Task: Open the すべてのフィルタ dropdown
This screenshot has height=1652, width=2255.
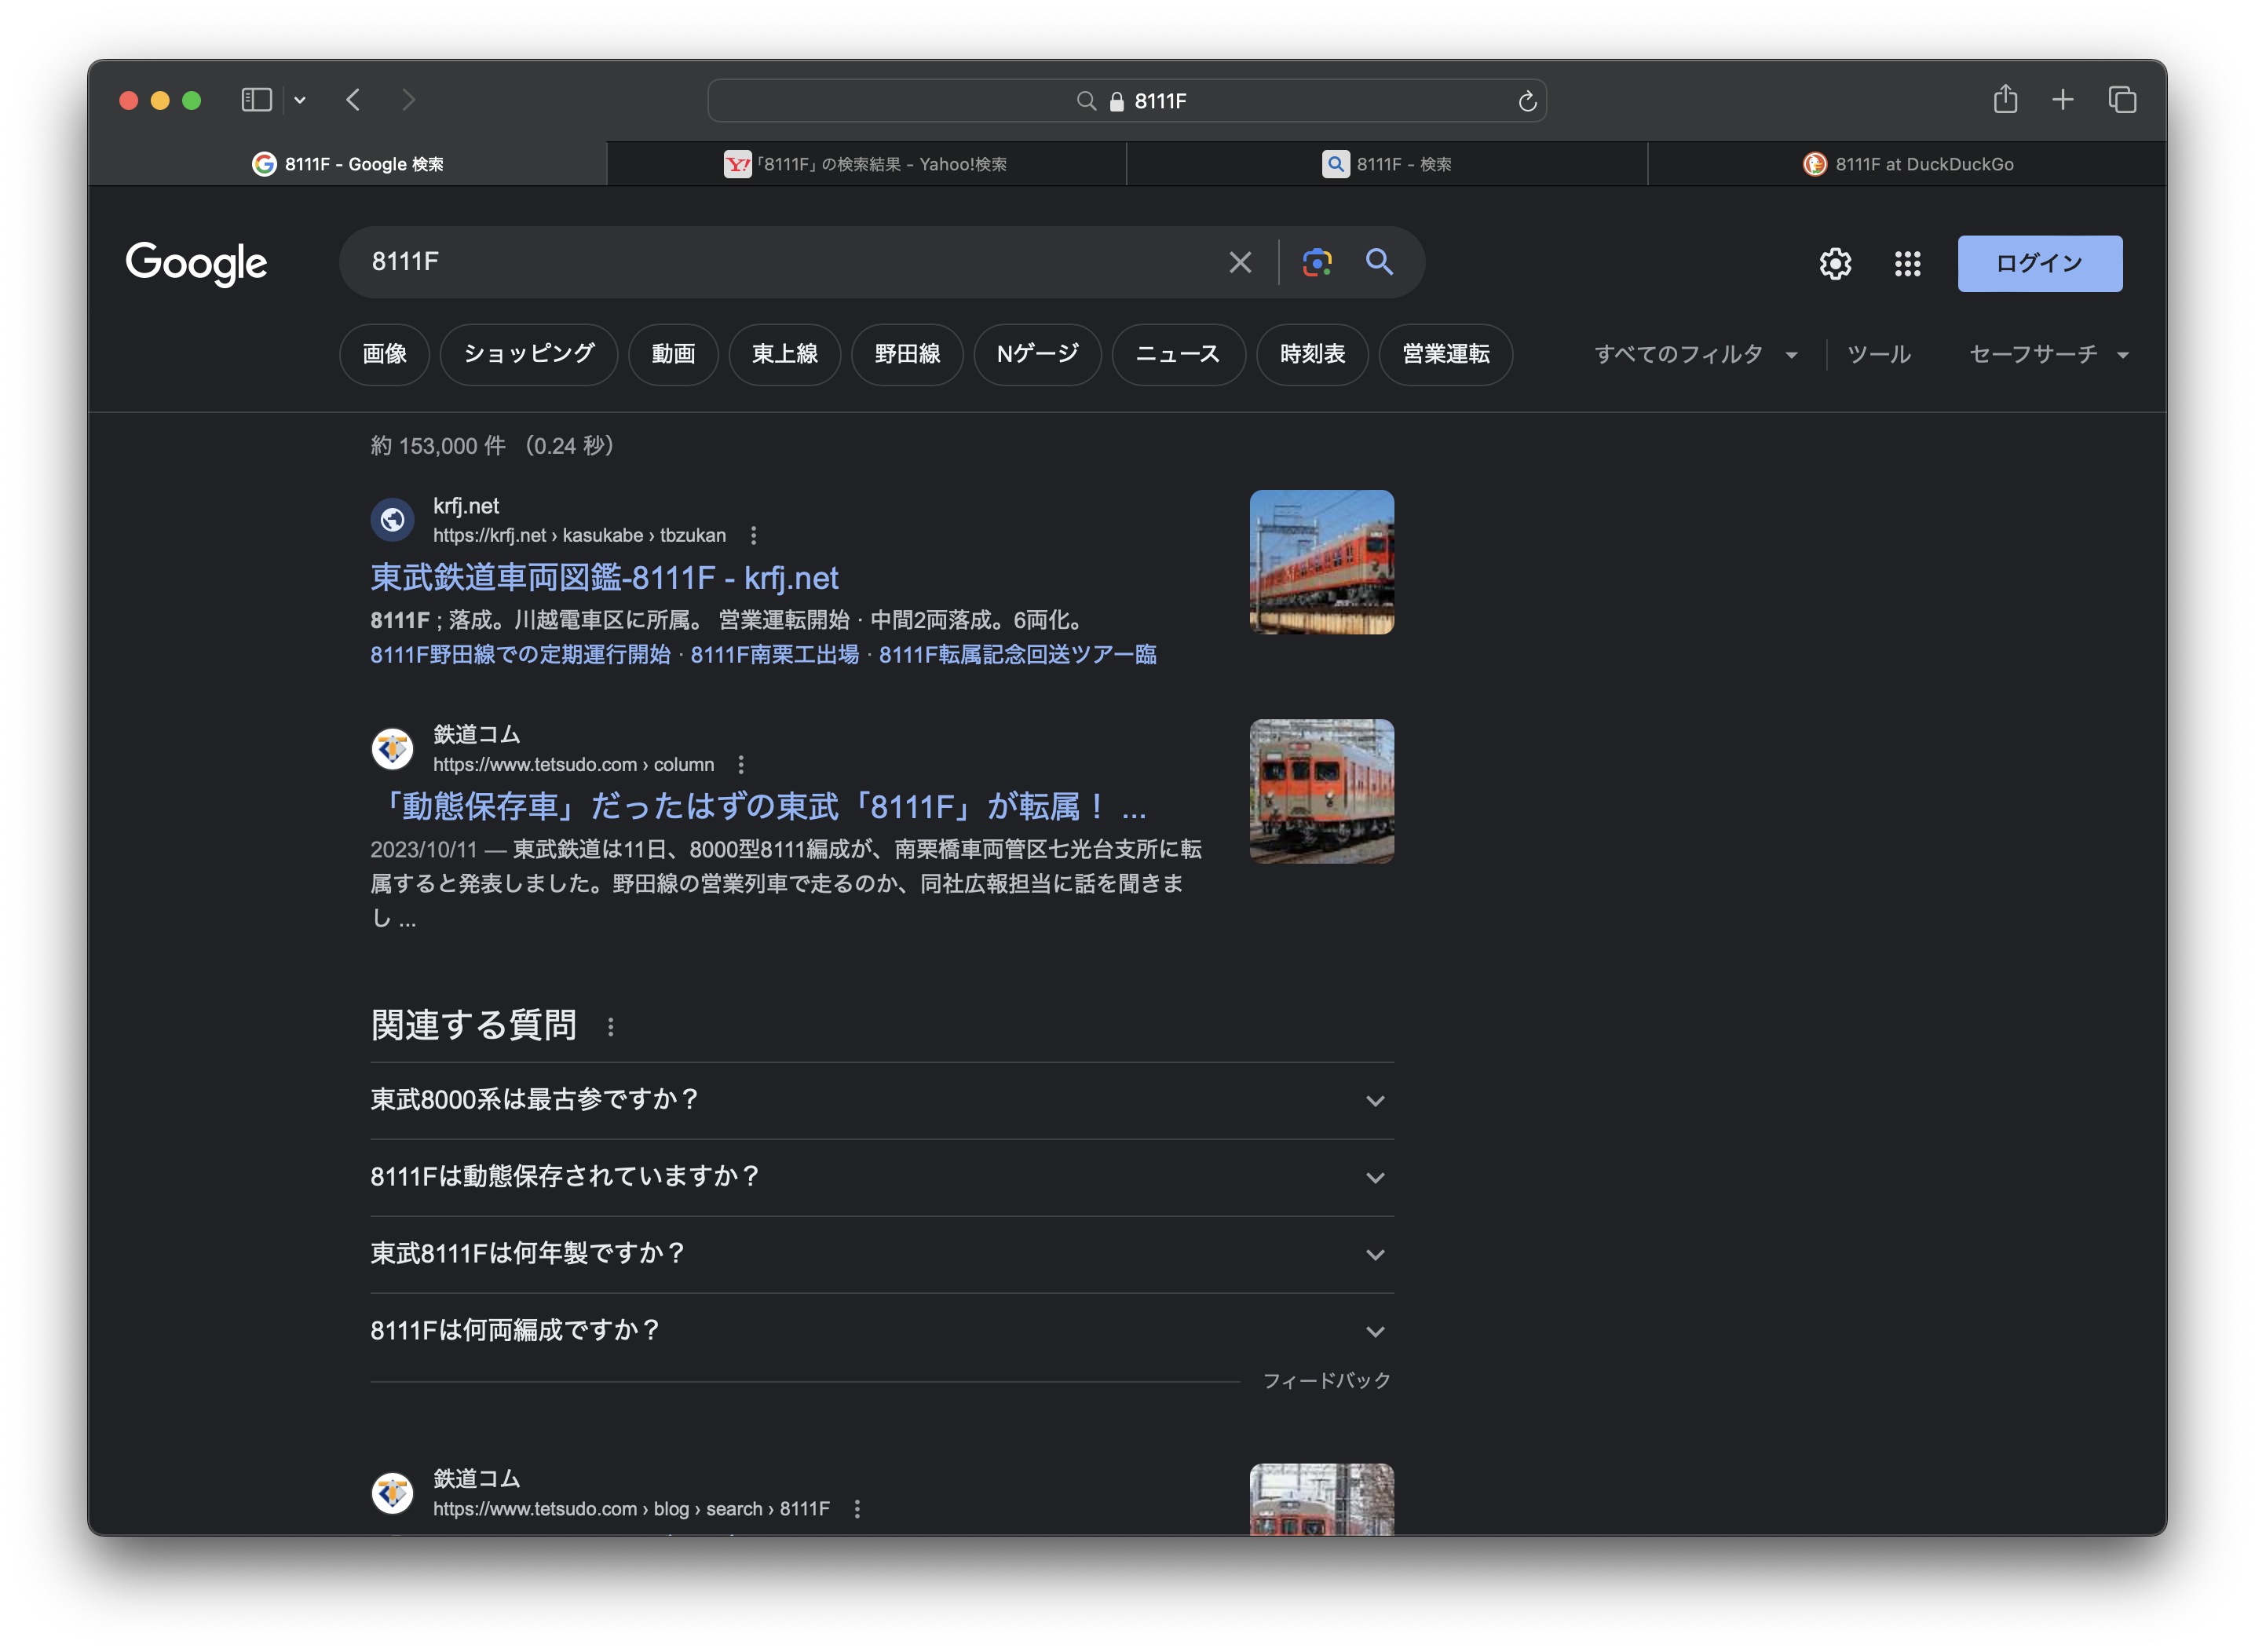Action: pos(1695,354)
